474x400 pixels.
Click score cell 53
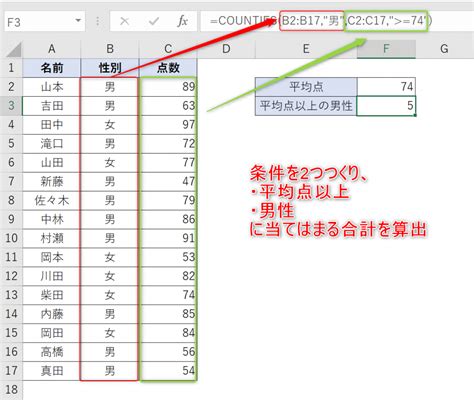(168, 257)
